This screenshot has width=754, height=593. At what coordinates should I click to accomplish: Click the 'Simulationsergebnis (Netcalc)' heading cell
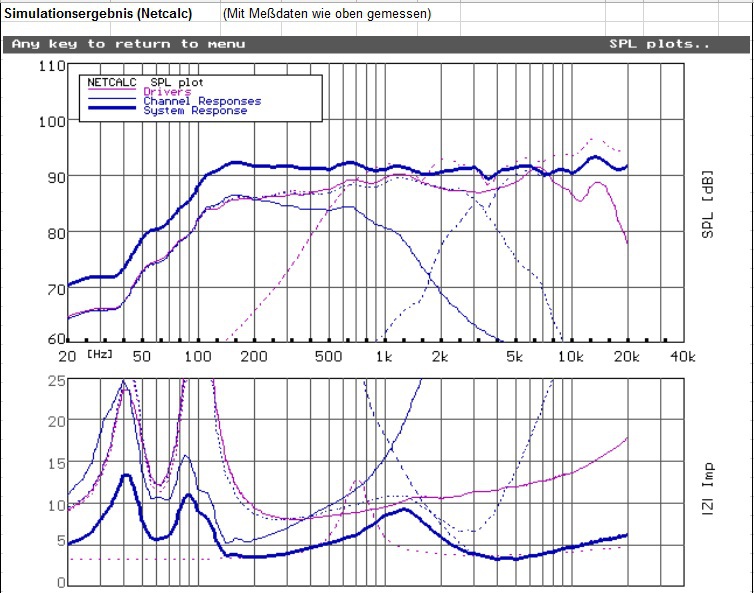click(99, 14)
